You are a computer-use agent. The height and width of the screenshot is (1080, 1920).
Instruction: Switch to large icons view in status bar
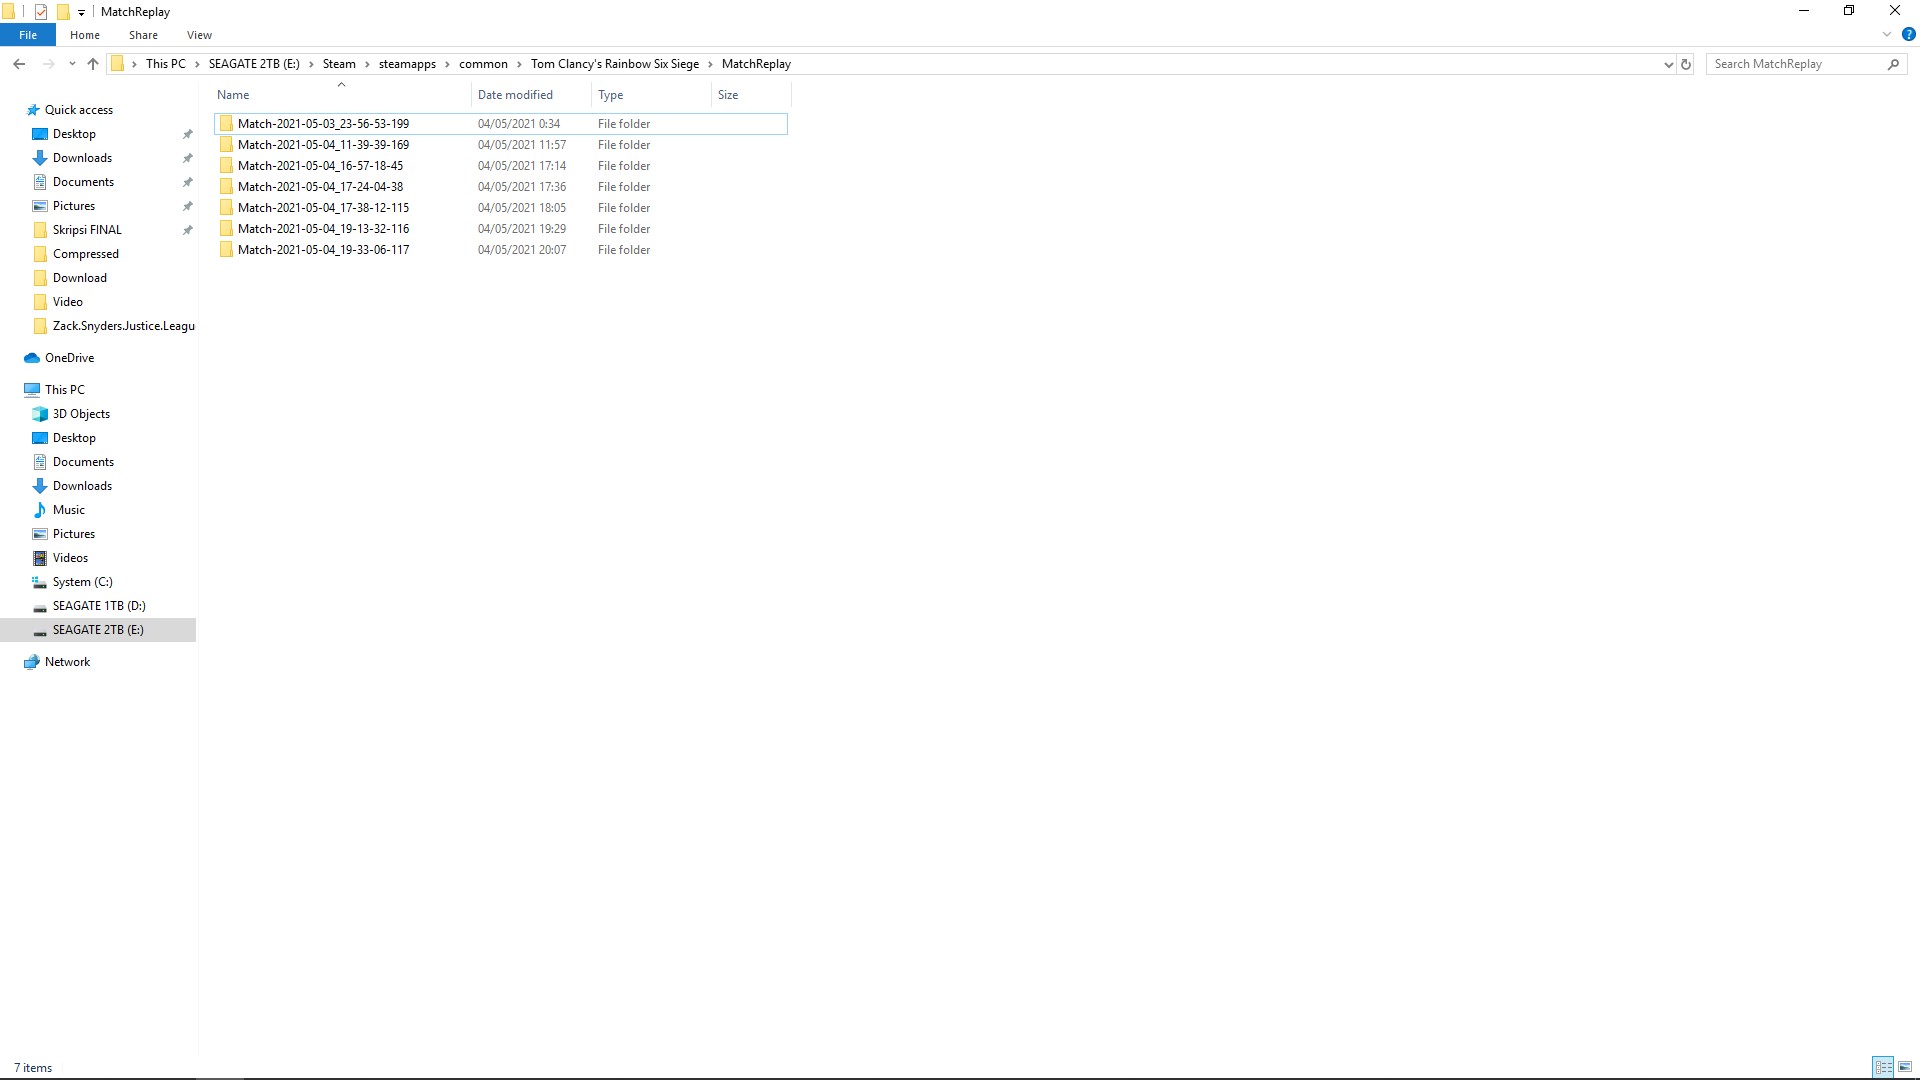pos(1905,1067)
